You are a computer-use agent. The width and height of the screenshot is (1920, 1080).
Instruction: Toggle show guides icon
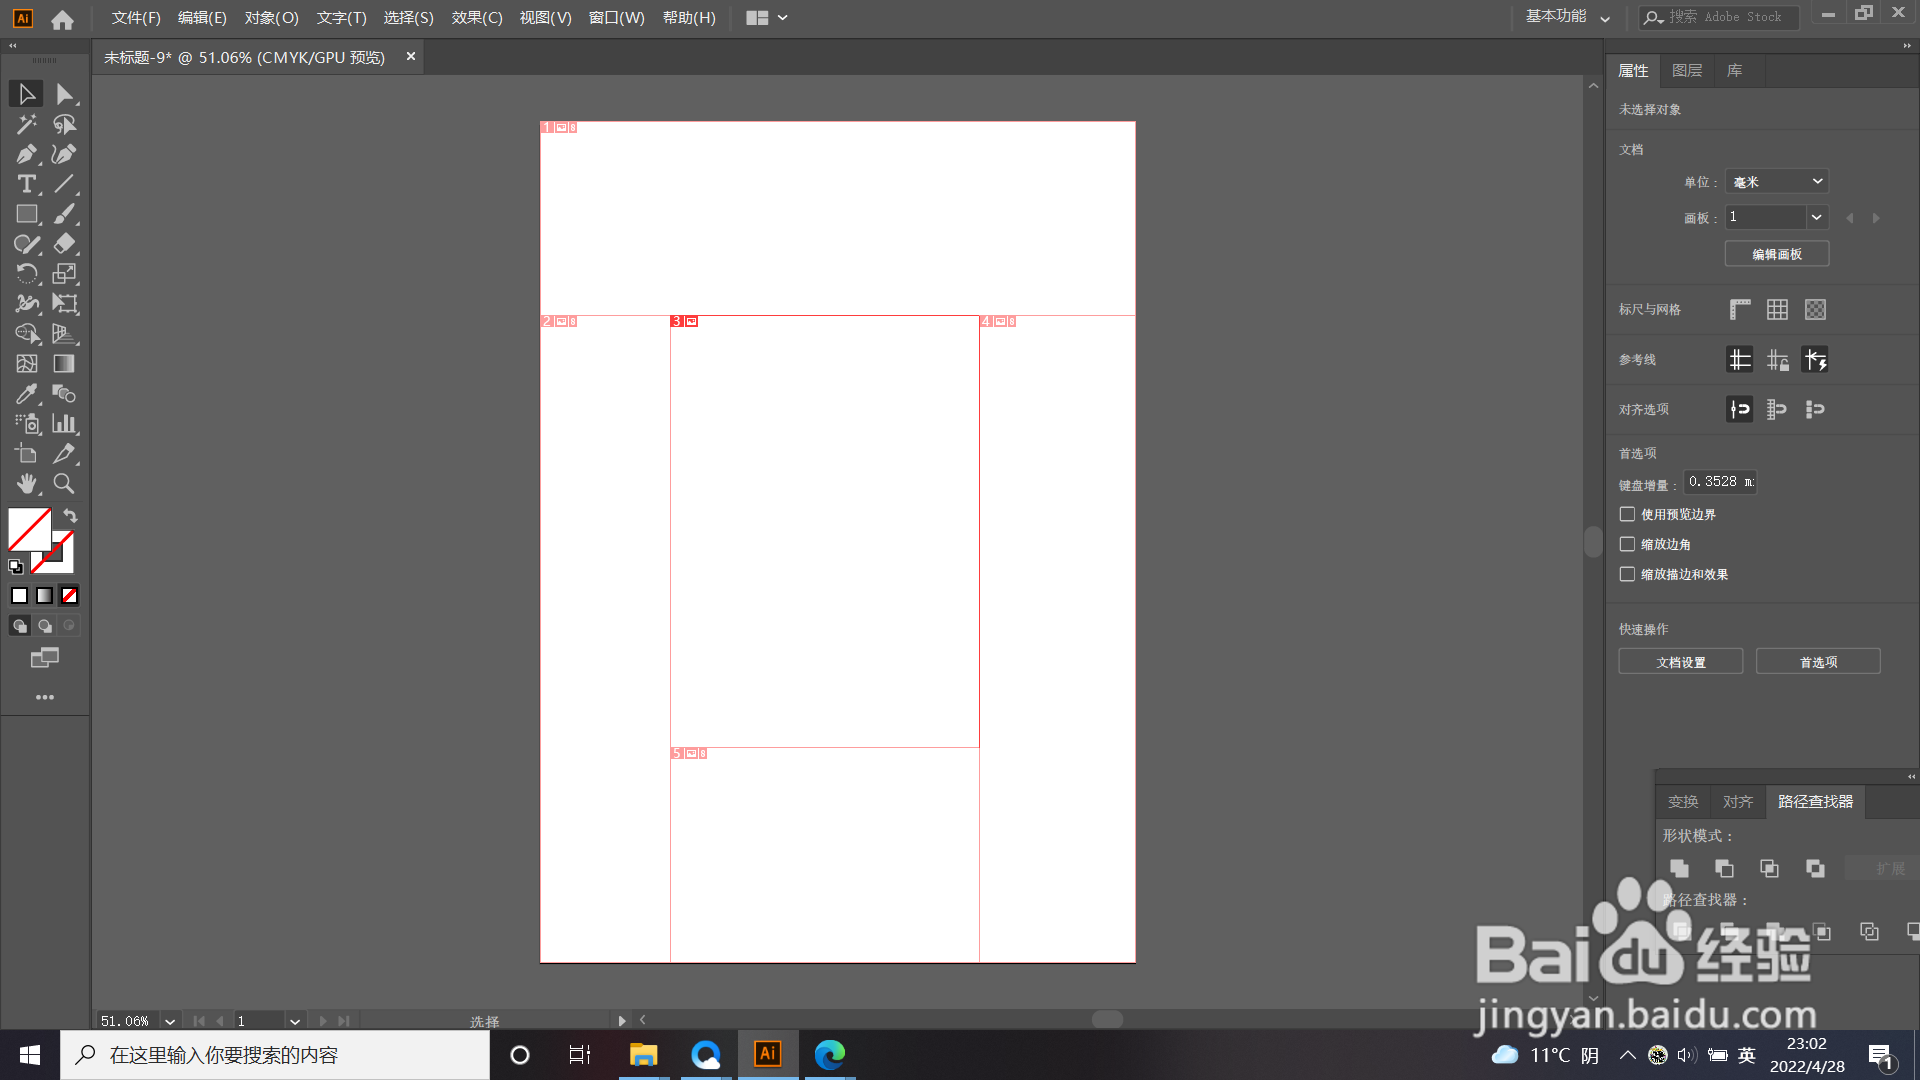click(1740, 360)
